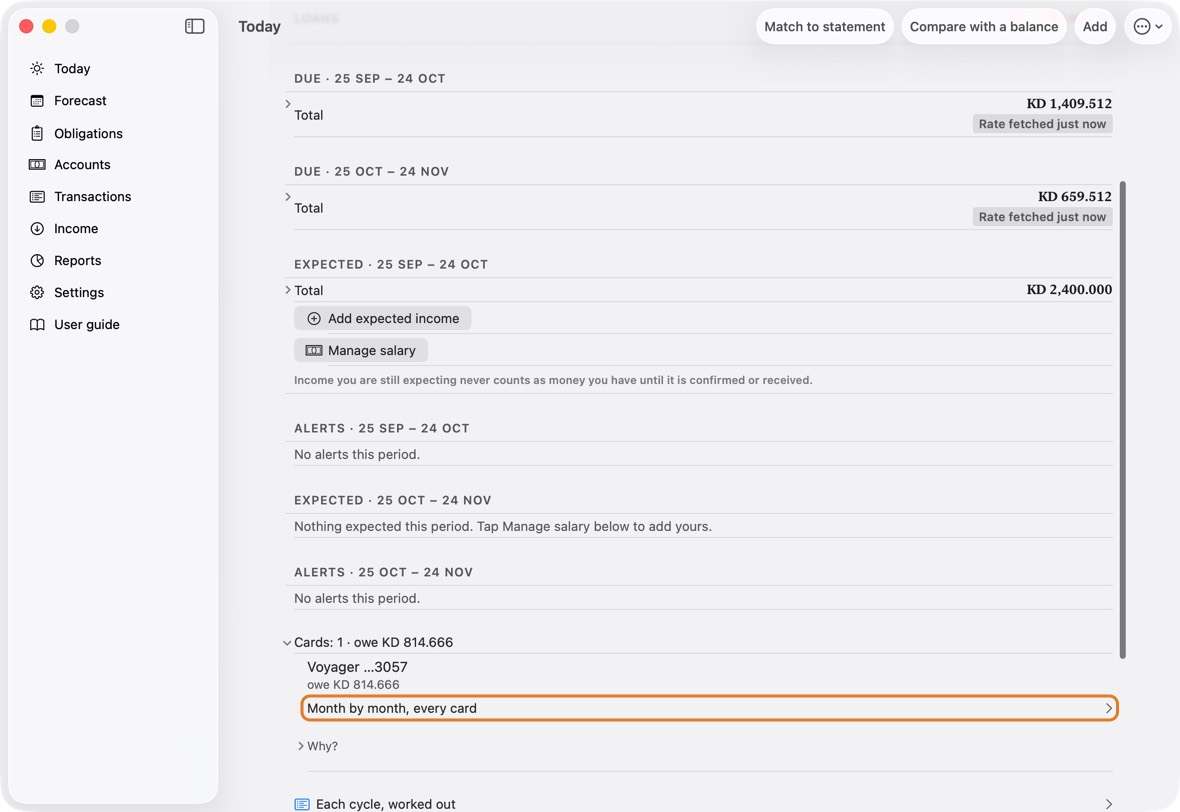Click Add expected income button
Screen dimensions: 1180x812
coord(382,318)
